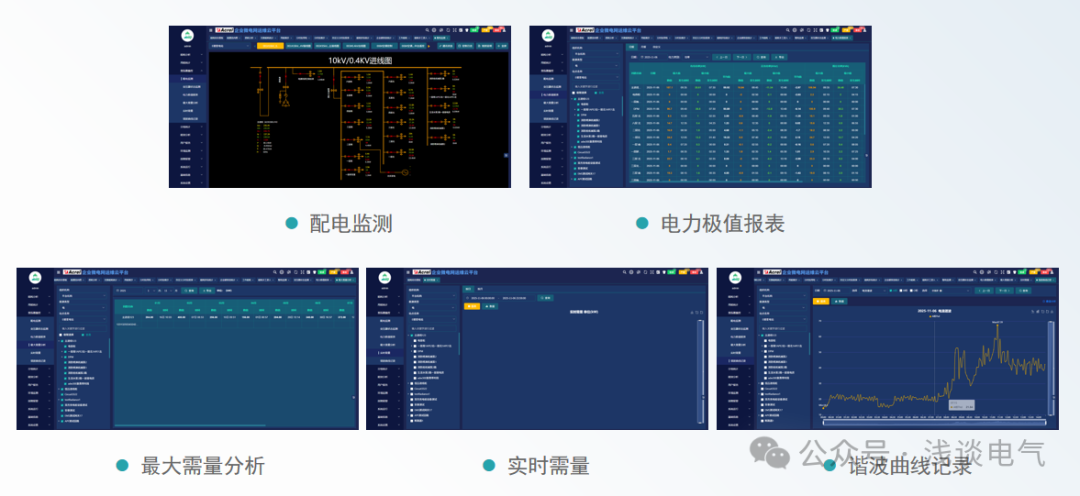Click hamburger menu icon in 谐波曲线记录 screenshot

[x=758, y=272]
